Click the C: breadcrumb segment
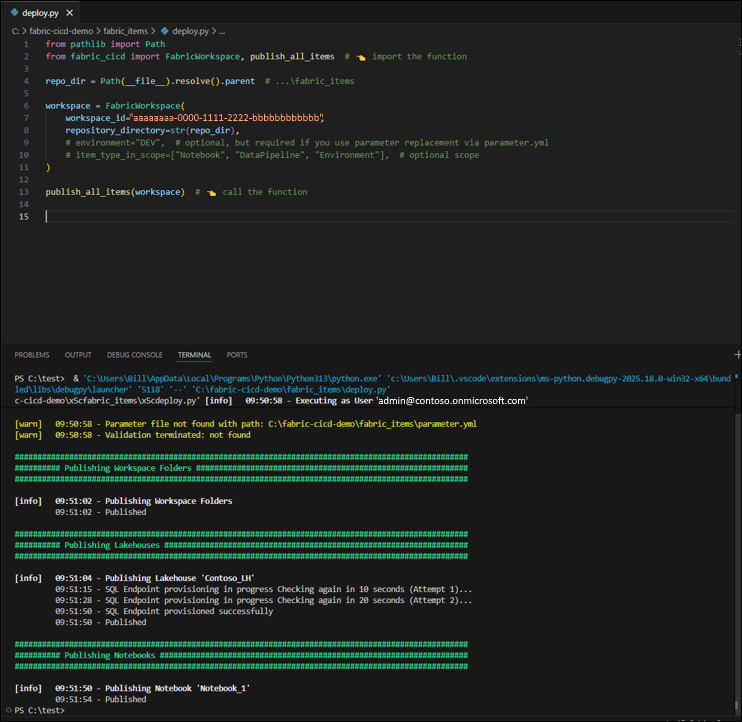Viewport: 742px width, 722px height. pyautogui.click(x=16, y=31)
